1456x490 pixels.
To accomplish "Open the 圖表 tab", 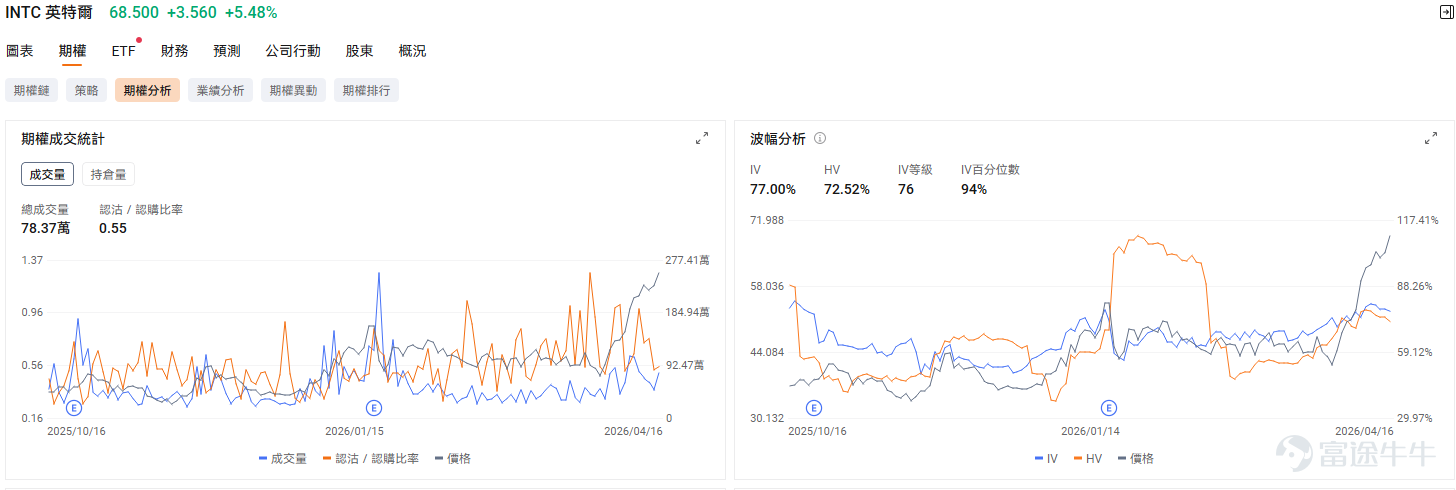I will (19, 51).
